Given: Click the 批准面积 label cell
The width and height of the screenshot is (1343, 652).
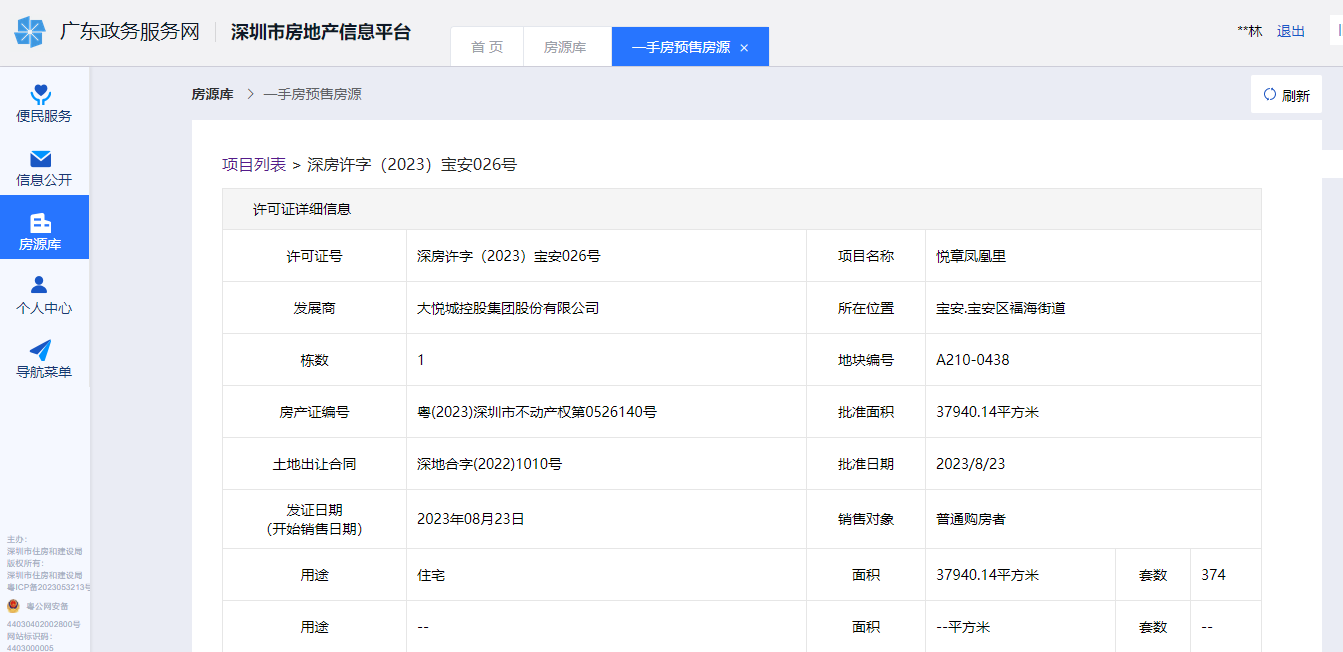Looking at the screenshot, I should click(866, 412).
